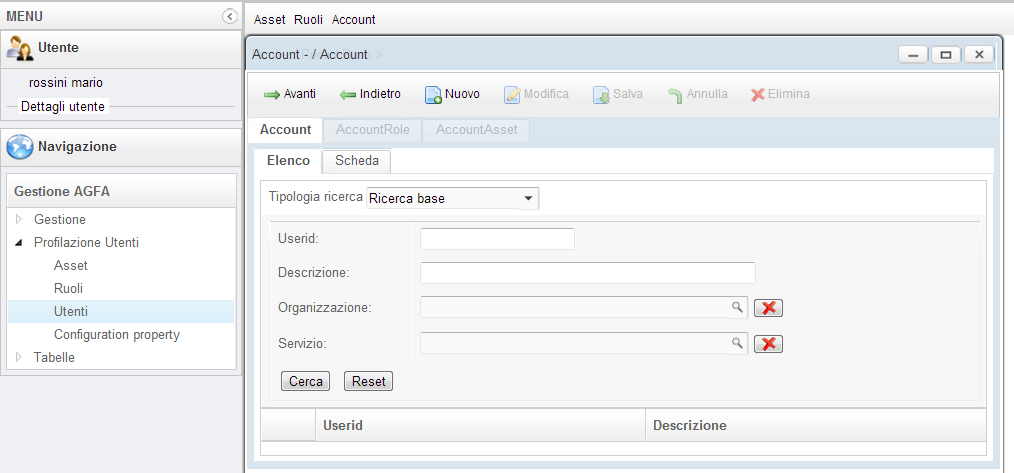
Task: Expand the Tabelle tree node
Action: pyautogui.click(x=18, y=357)
